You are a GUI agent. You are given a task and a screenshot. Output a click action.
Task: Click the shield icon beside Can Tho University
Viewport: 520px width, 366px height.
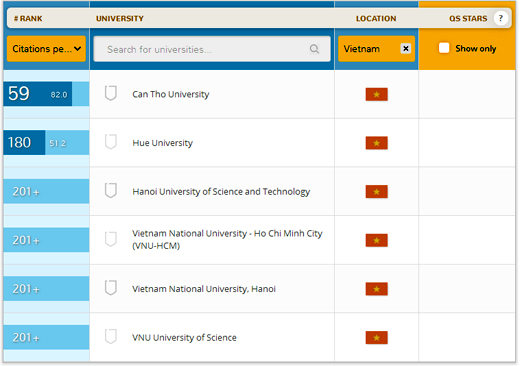(x=111, y=93)
